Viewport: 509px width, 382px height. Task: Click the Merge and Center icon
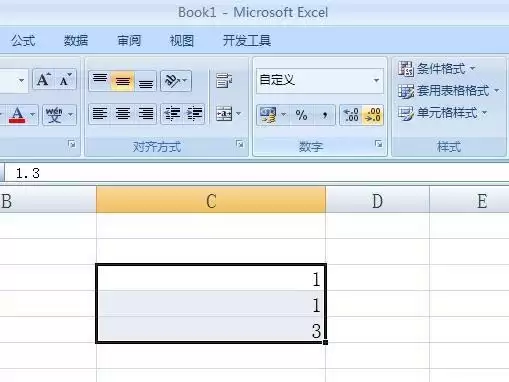coord(224,114)
